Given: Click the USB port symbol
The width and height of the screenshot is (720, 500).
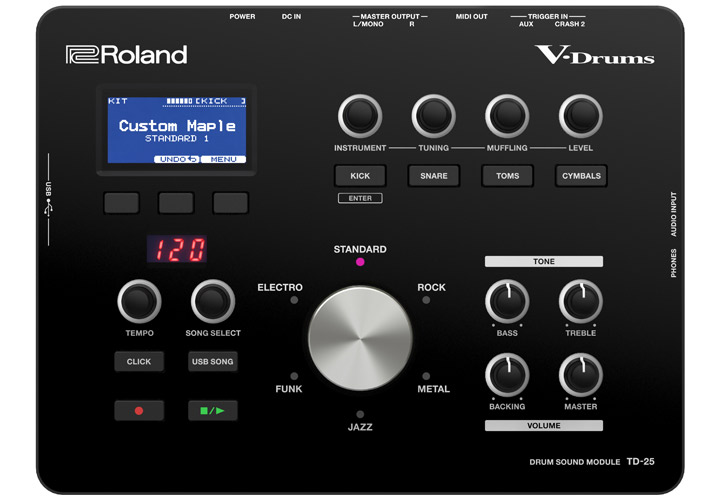Looking at the screenshot, I should click(x=49, y=208).
